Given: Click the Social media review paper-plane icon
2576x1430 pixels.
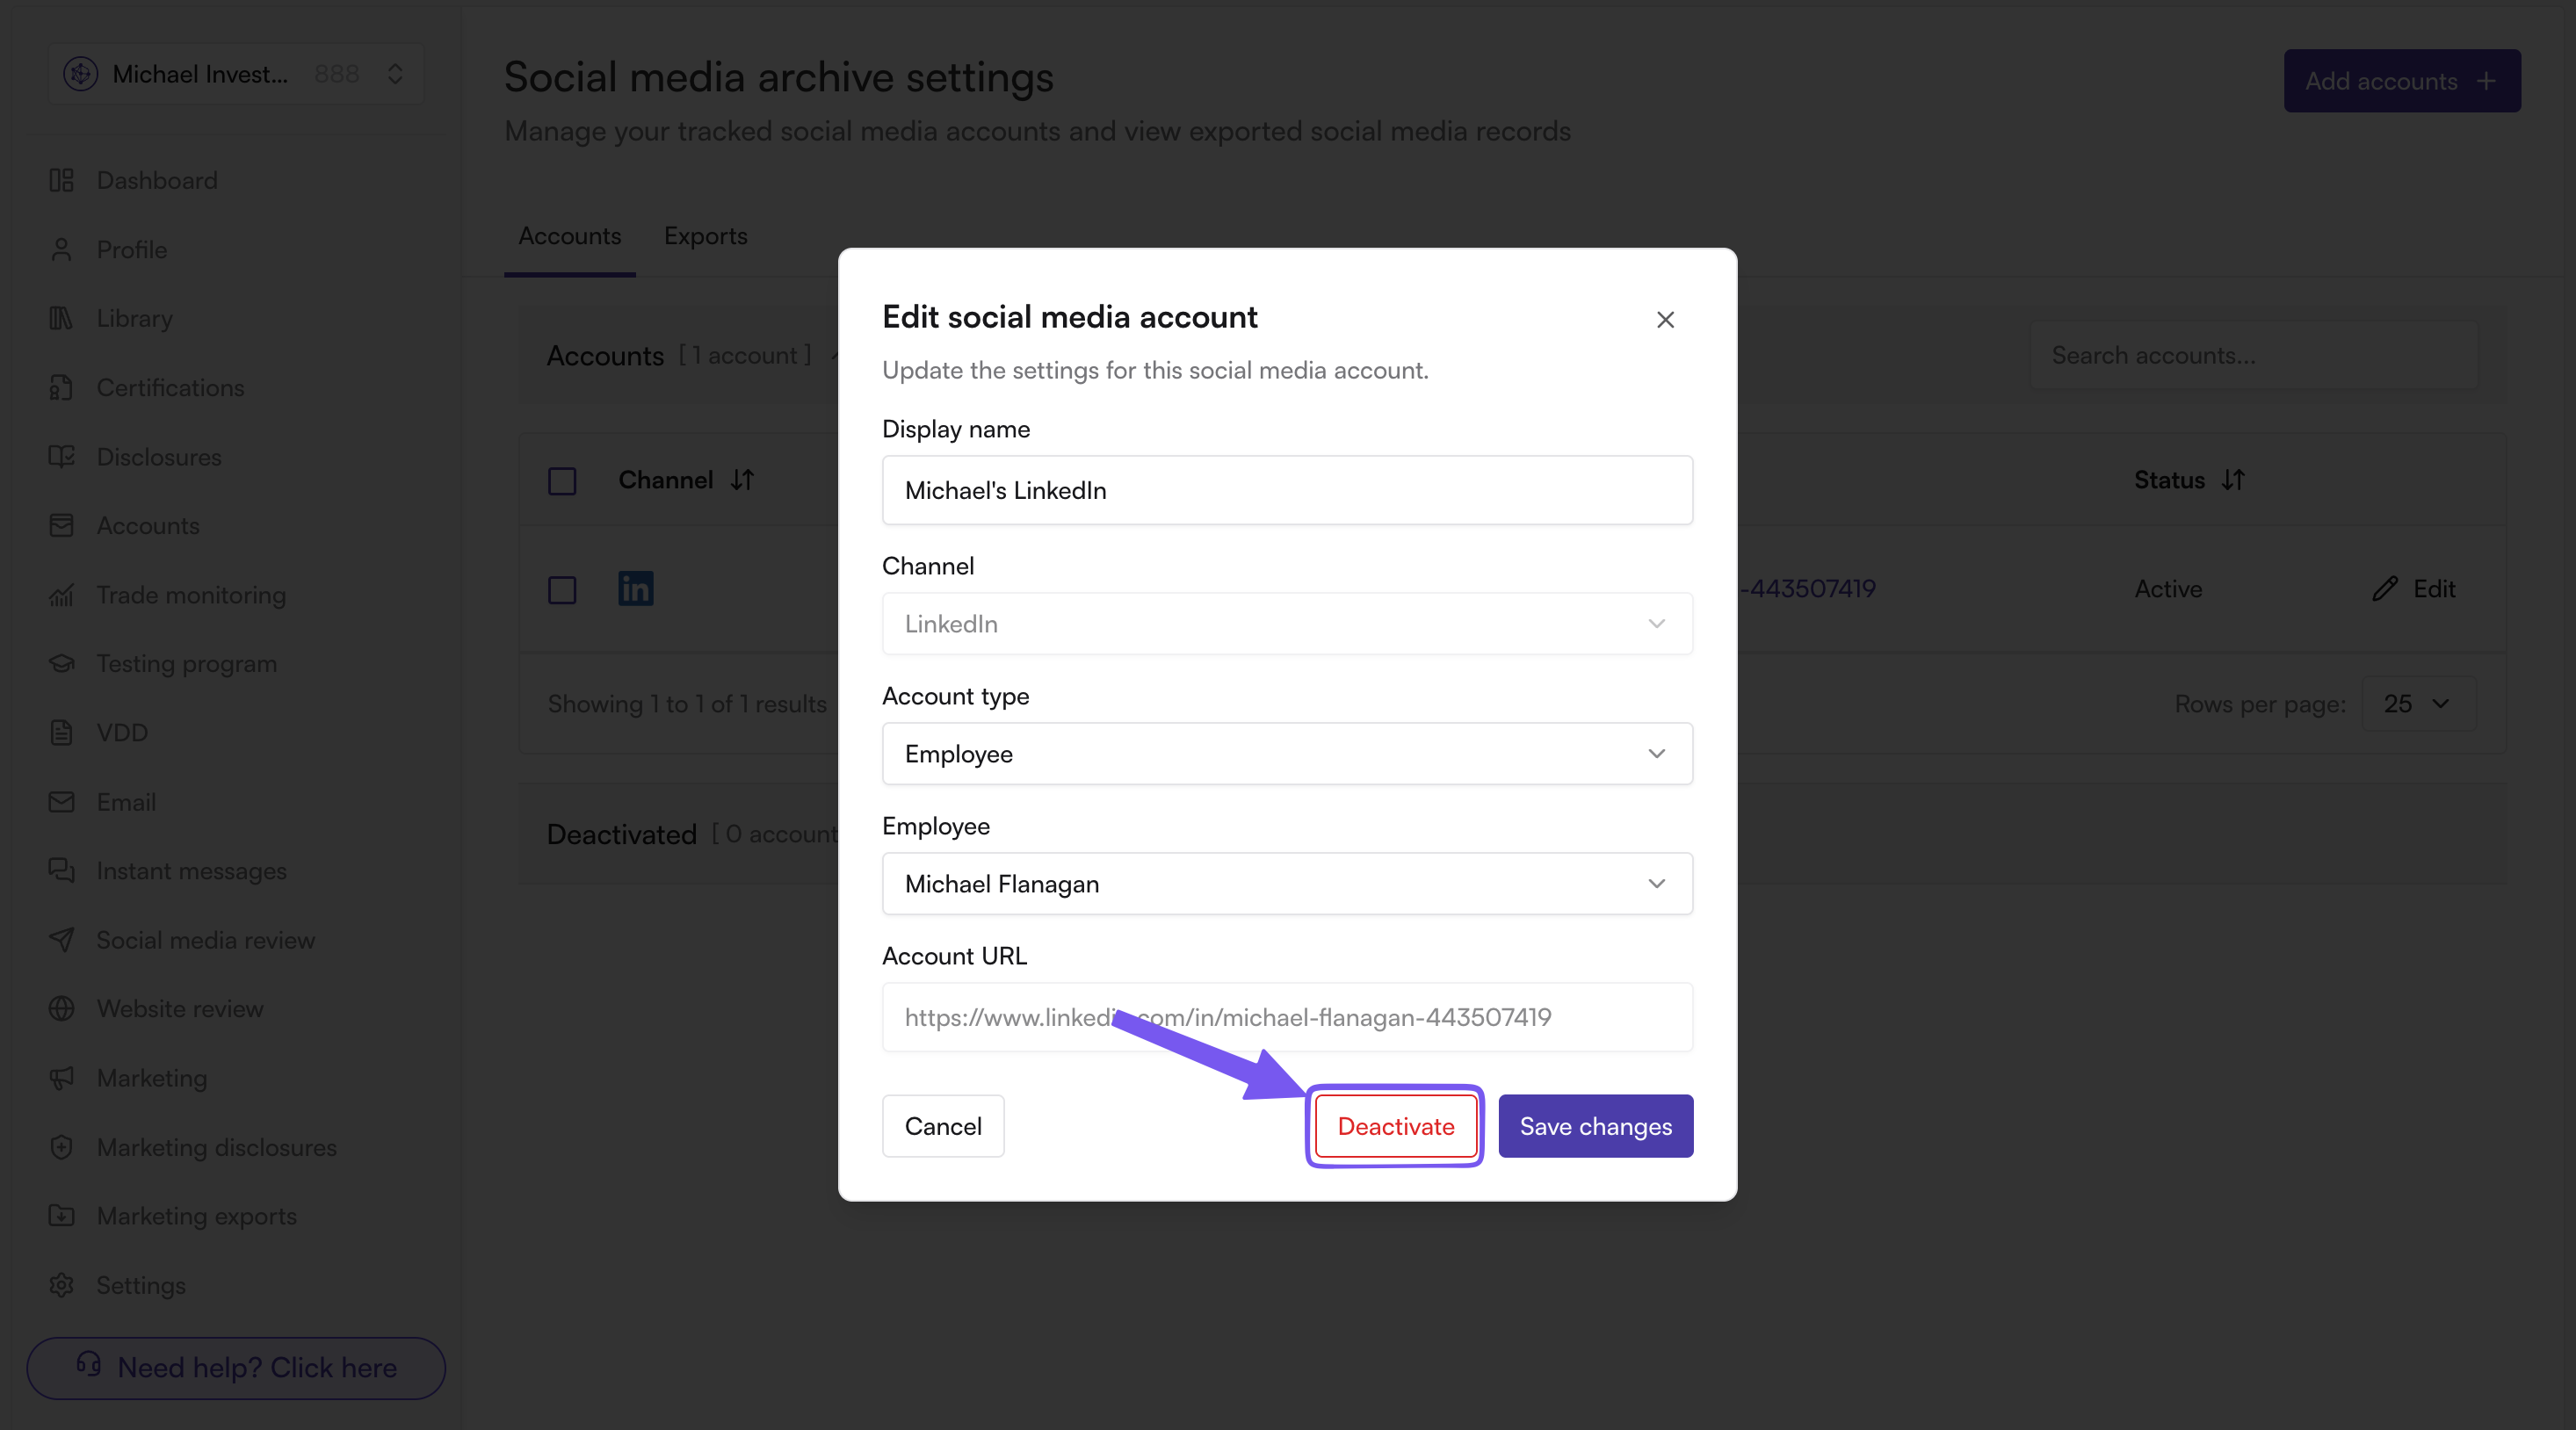Looking at the screenshot, I should tap(61, 940).
